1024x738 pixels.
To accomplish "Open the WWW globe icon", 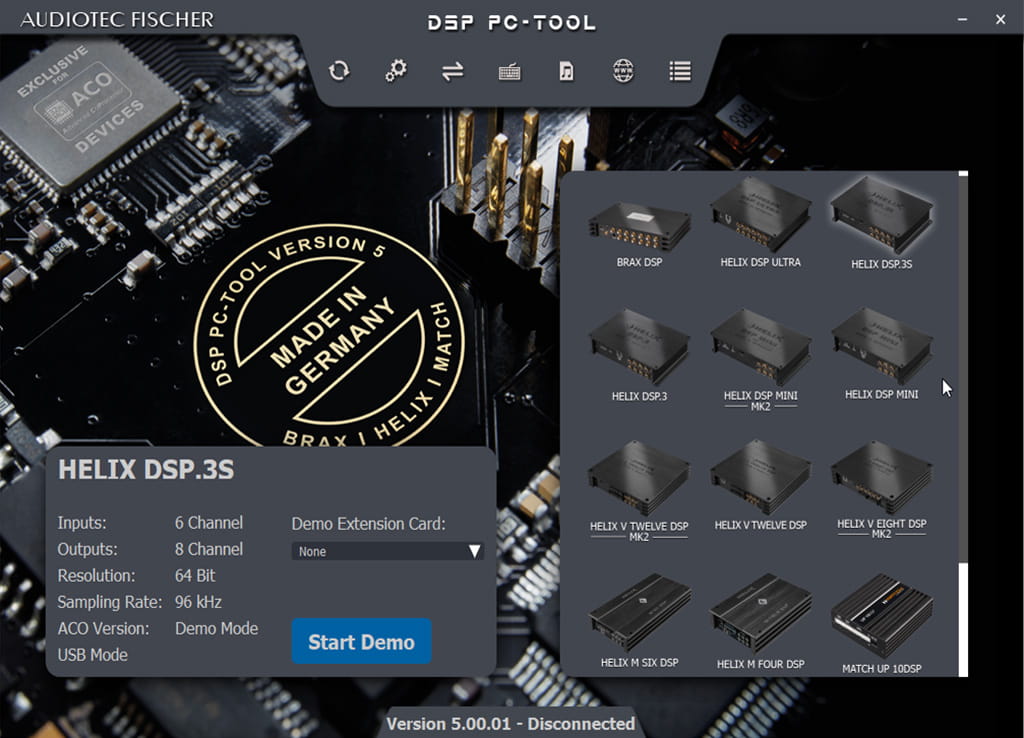I will [x=623, y=71].
